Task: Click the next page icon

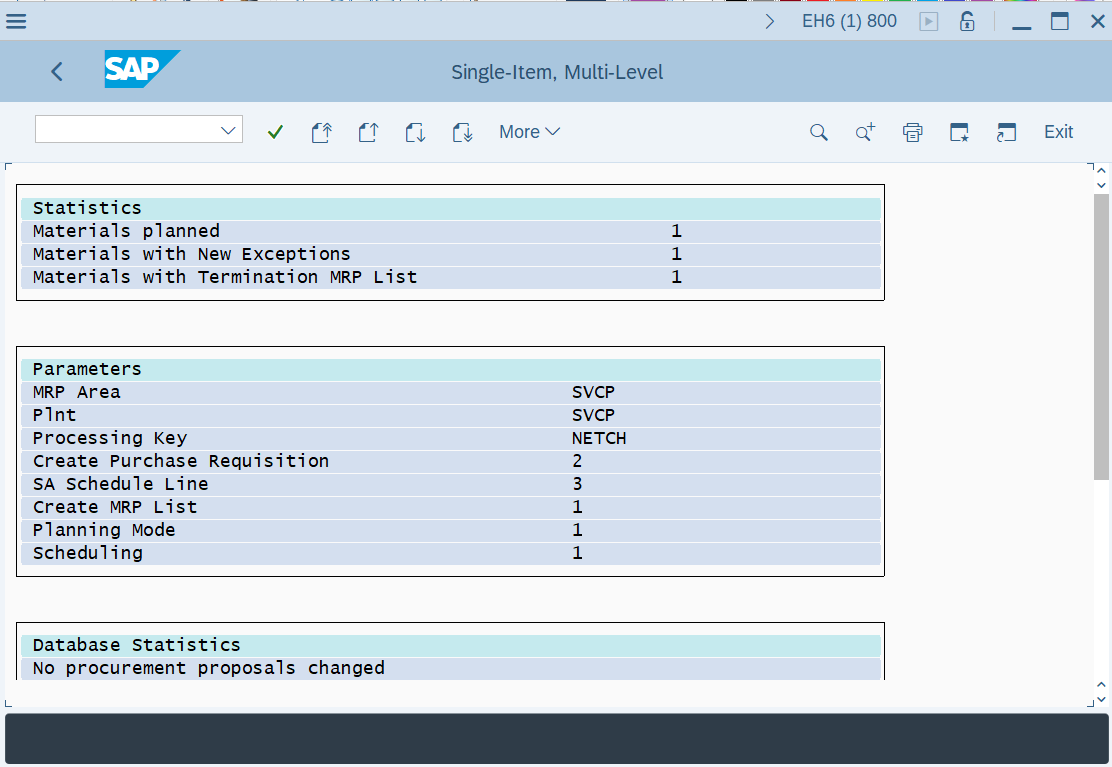Action: [x=415, y=131]
